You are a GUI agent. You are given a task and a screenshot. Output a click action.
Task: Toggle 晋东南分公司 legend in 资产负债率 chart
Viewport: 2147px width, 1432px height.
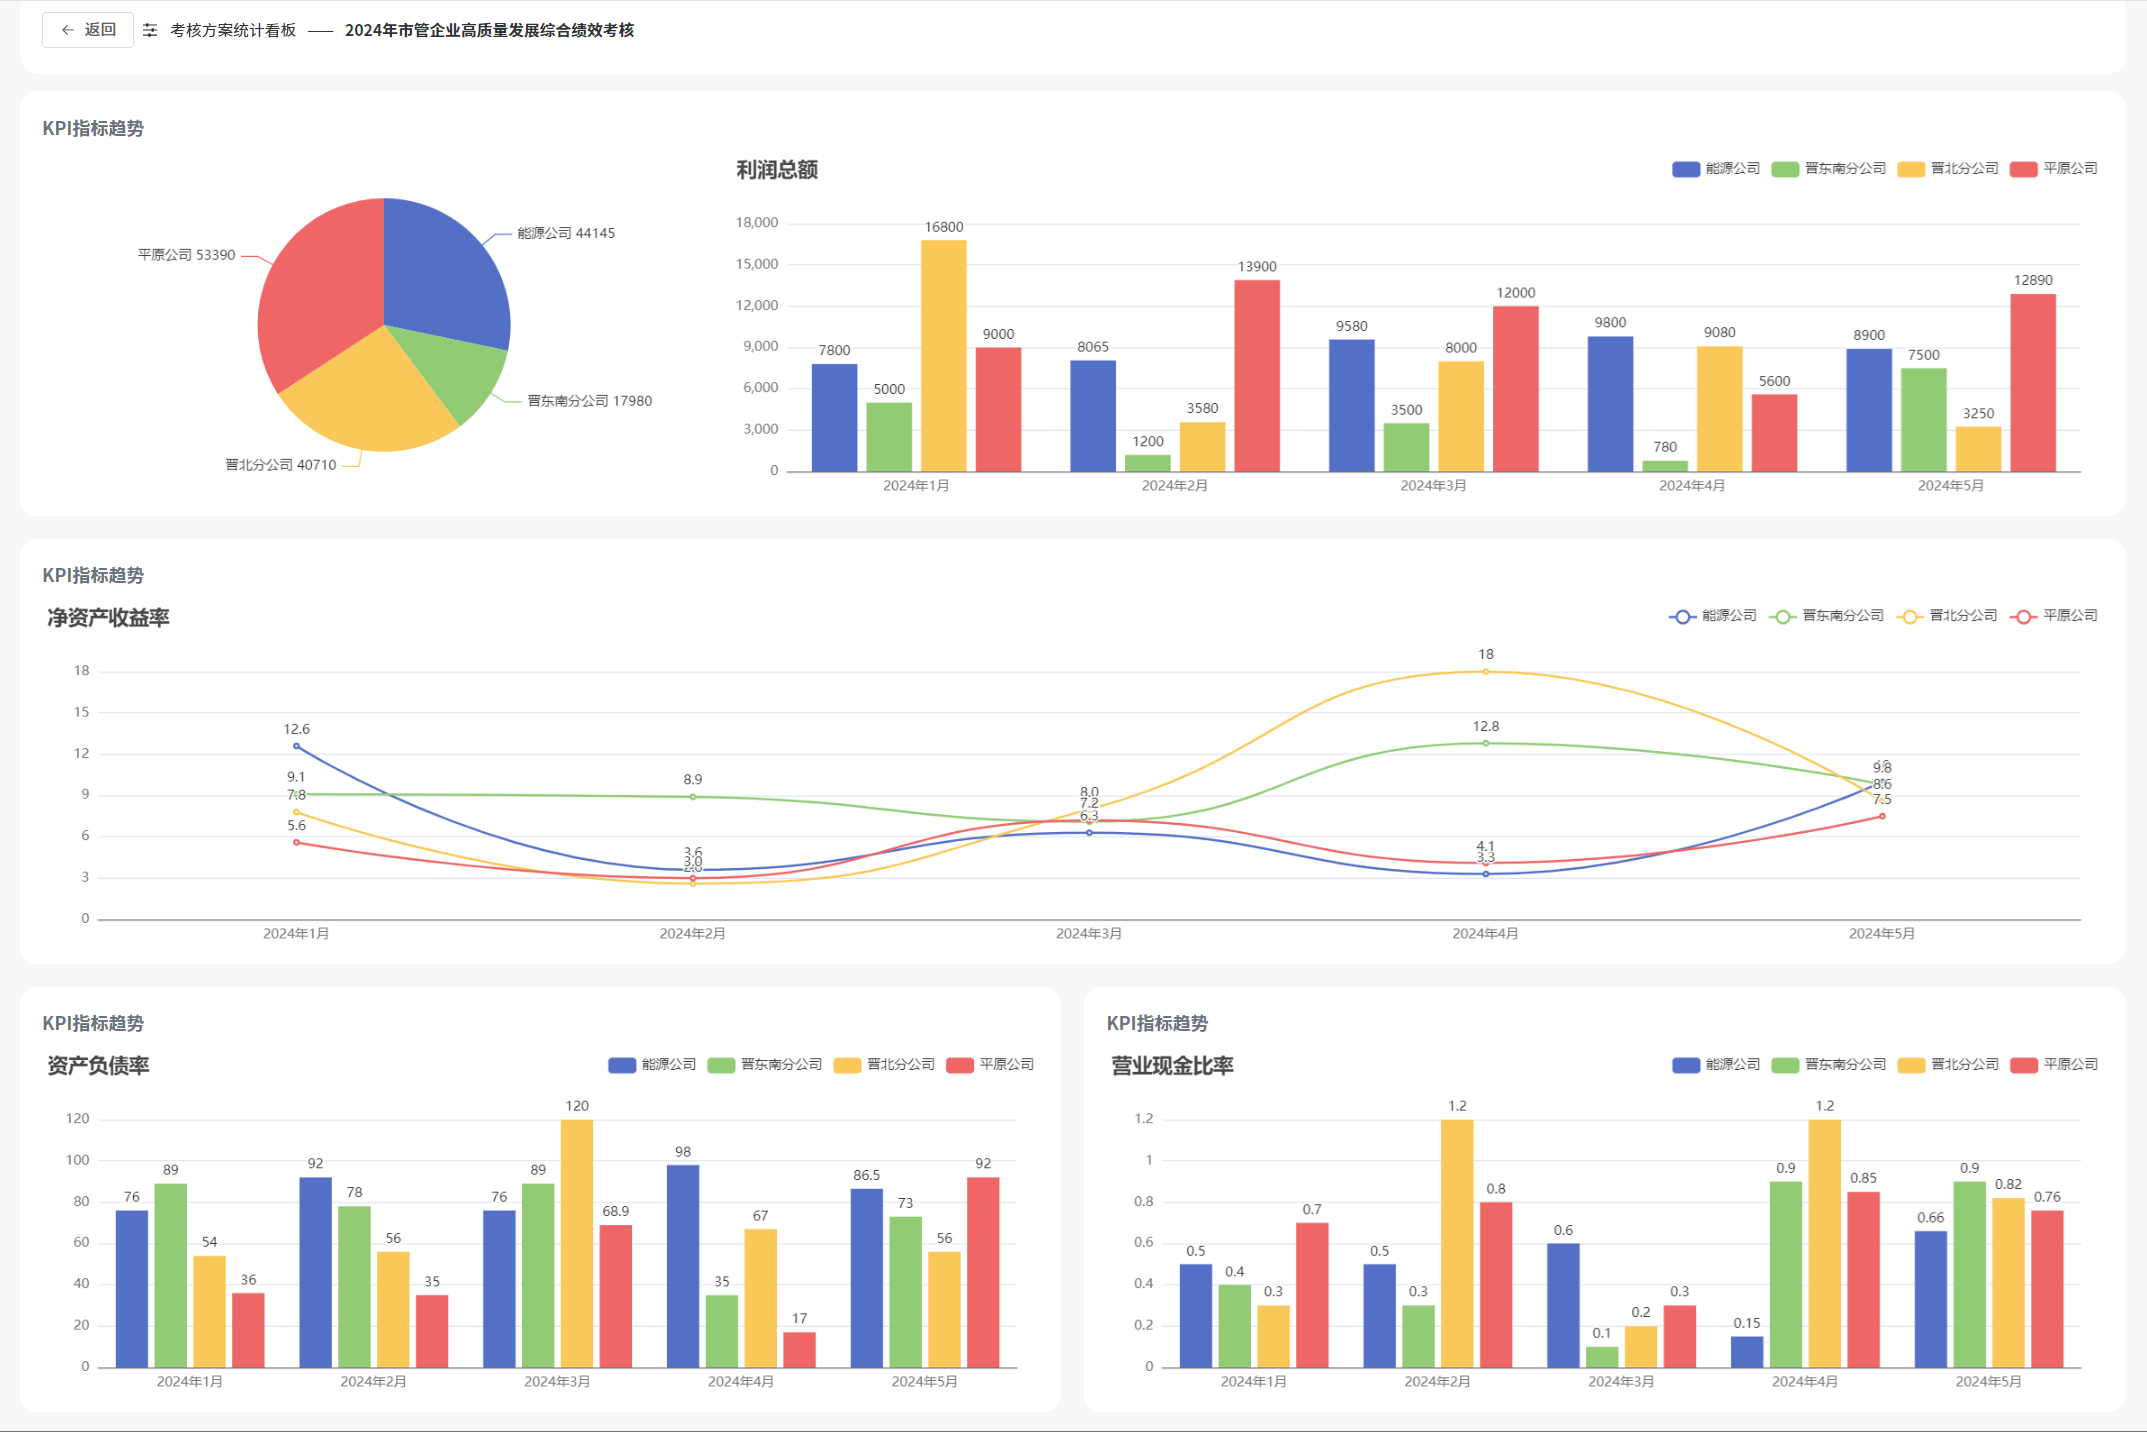pyautogui.click(x=765, y=1065)
